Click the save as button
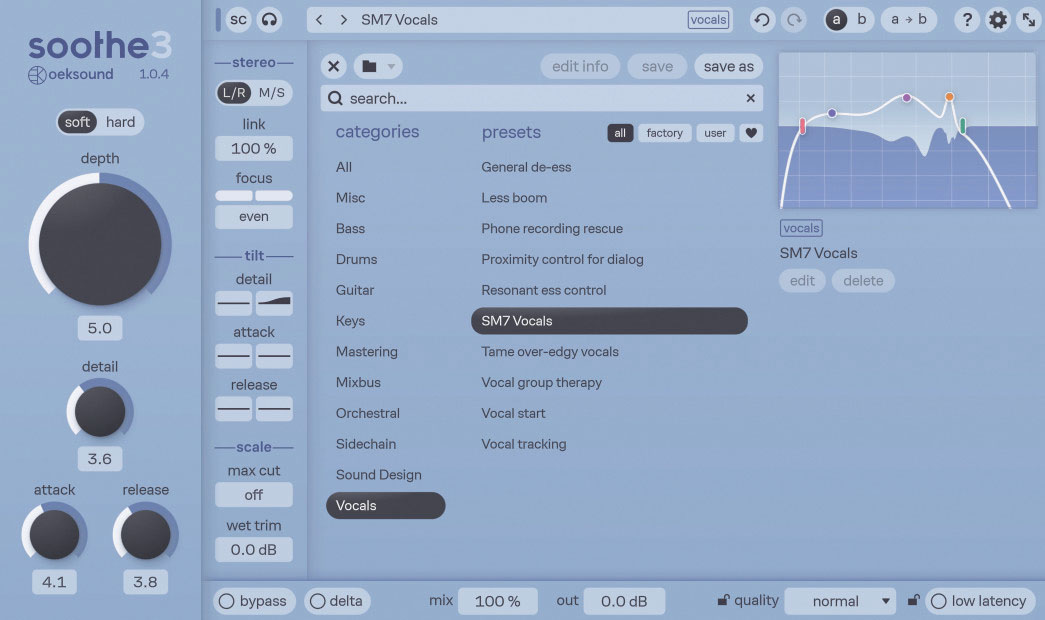Screen dimensions: 1045x620 728,67
